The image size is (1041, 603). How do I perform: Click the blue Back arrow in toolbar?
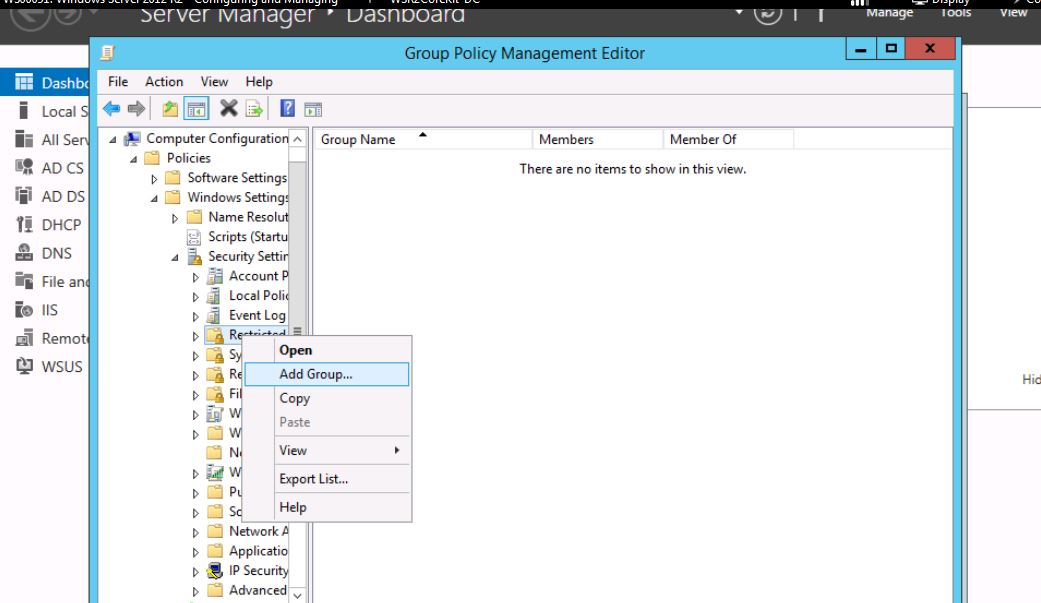coord(112,109)
